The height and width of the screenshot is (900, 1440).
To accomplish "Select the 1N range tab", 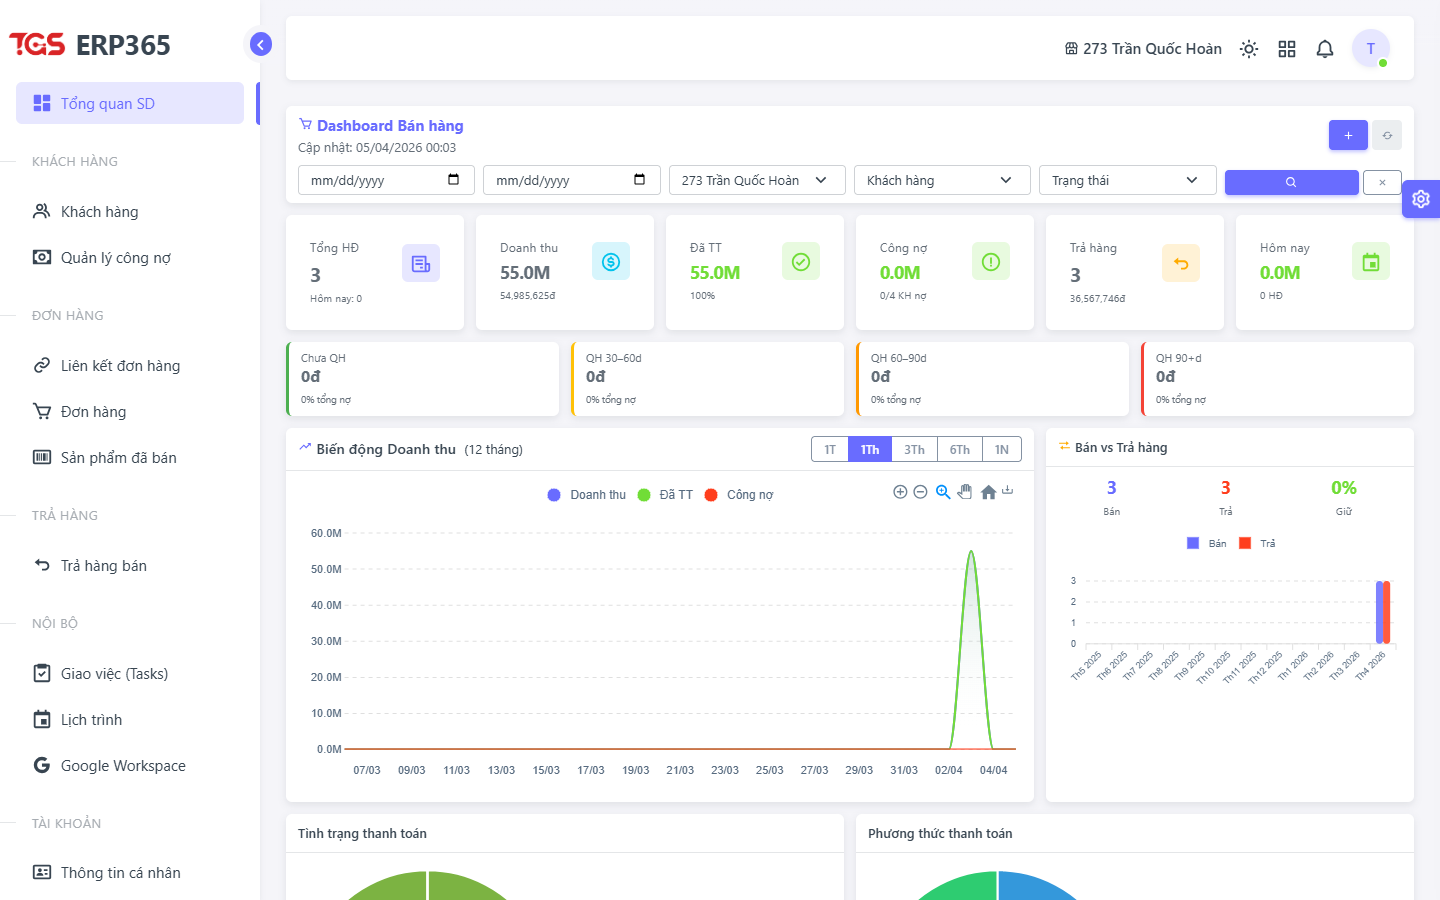I will pyautogui.click(x=1002, y=450).
